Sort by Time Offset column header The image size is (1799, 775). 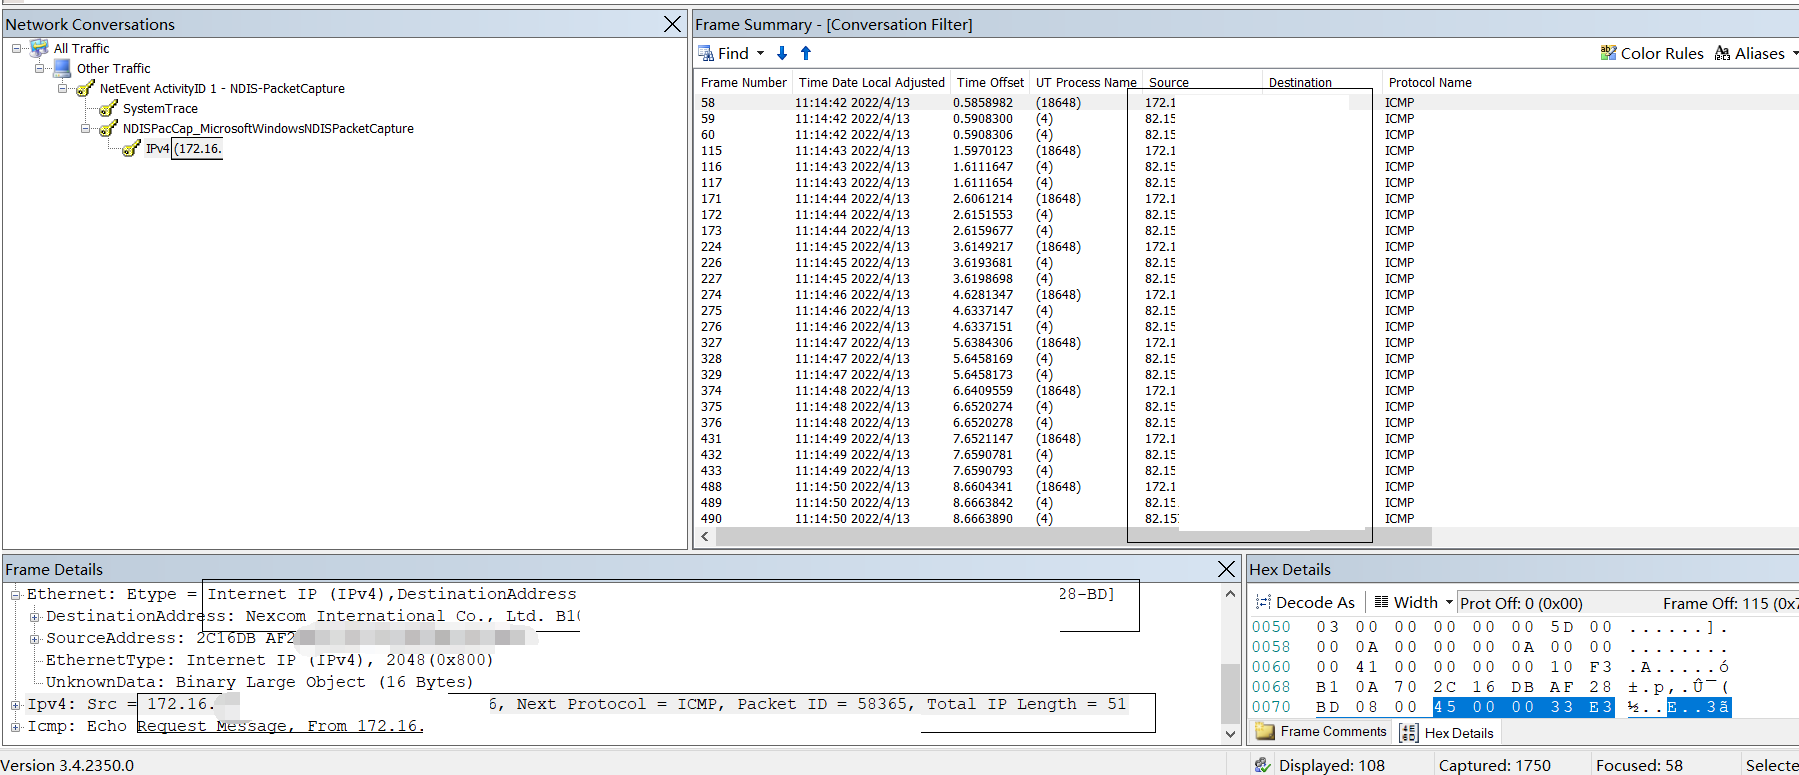click(990, 83)
